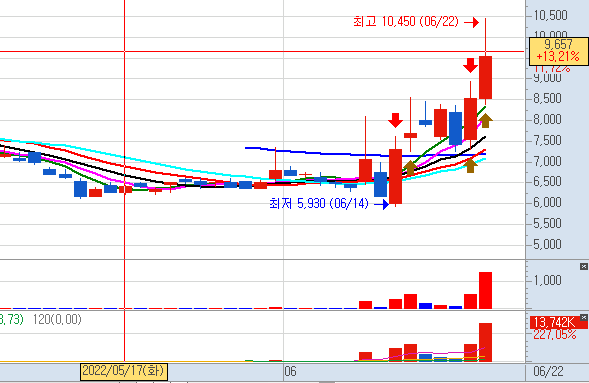
Task: Select the long red candle marking the 5,930 low
Action: tap(395, 176)
